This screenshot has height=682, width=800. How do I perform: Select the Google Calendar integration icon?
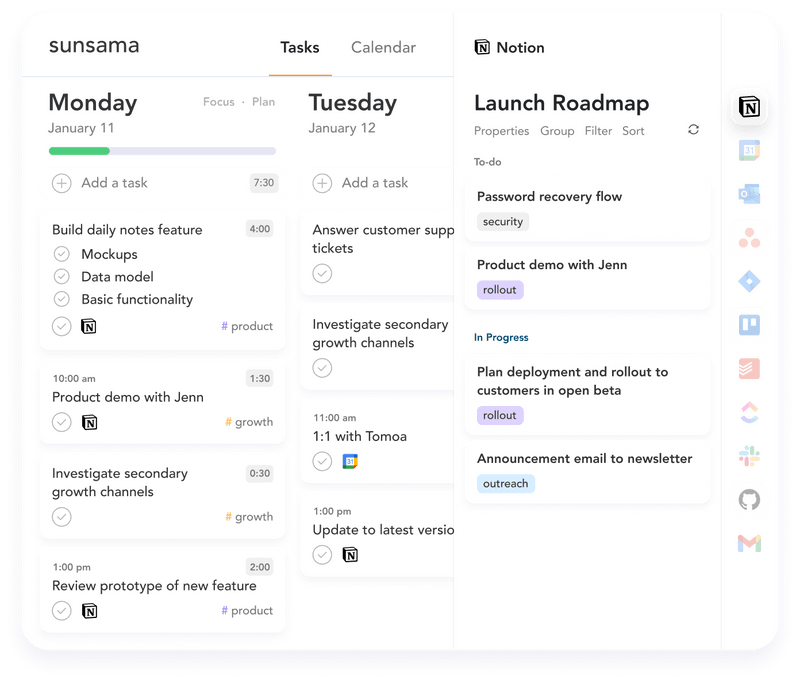(x=749, y=148)
